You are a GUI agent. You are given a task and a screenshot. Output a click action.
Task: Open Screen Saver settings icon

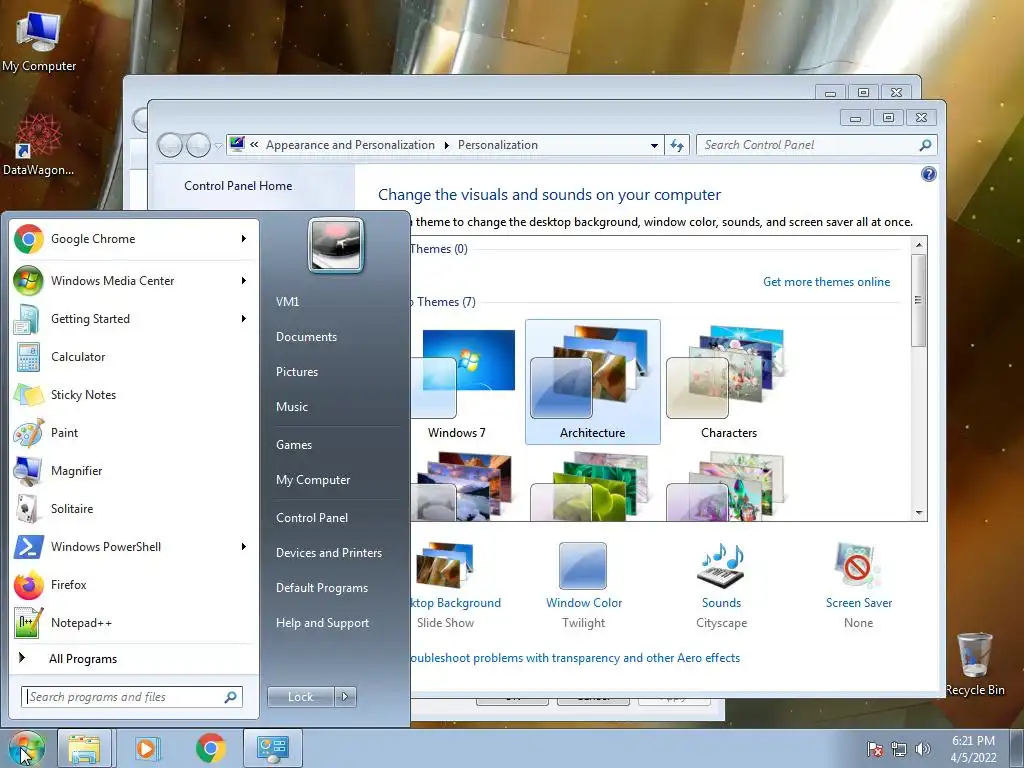coord(858,566)
